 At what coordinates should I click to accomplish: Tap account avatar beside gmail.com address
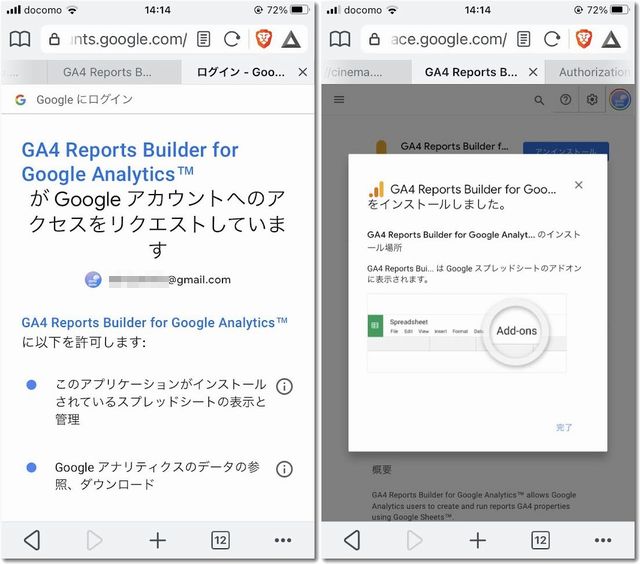coord(93,280)
